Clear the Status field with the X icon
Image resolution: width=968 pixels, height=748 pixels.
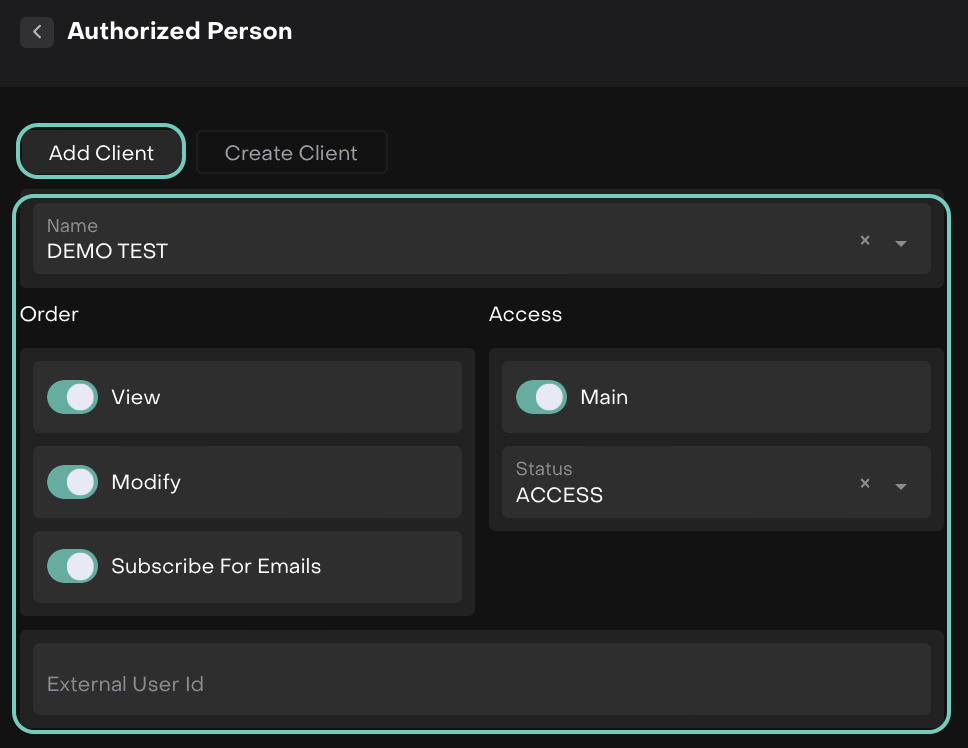(x=865, y=483)
